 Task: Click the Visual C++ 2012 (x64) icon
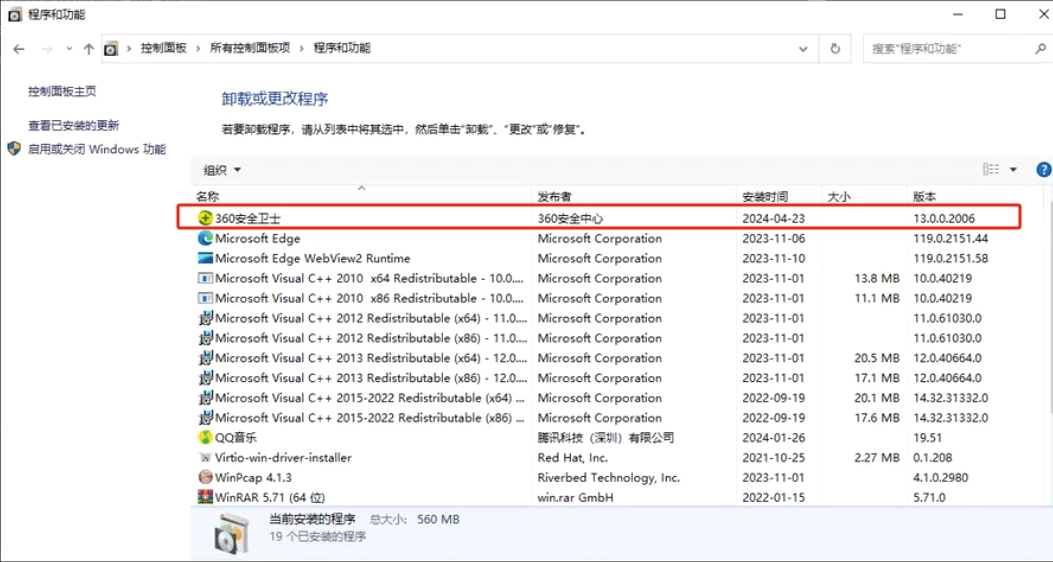205,318
